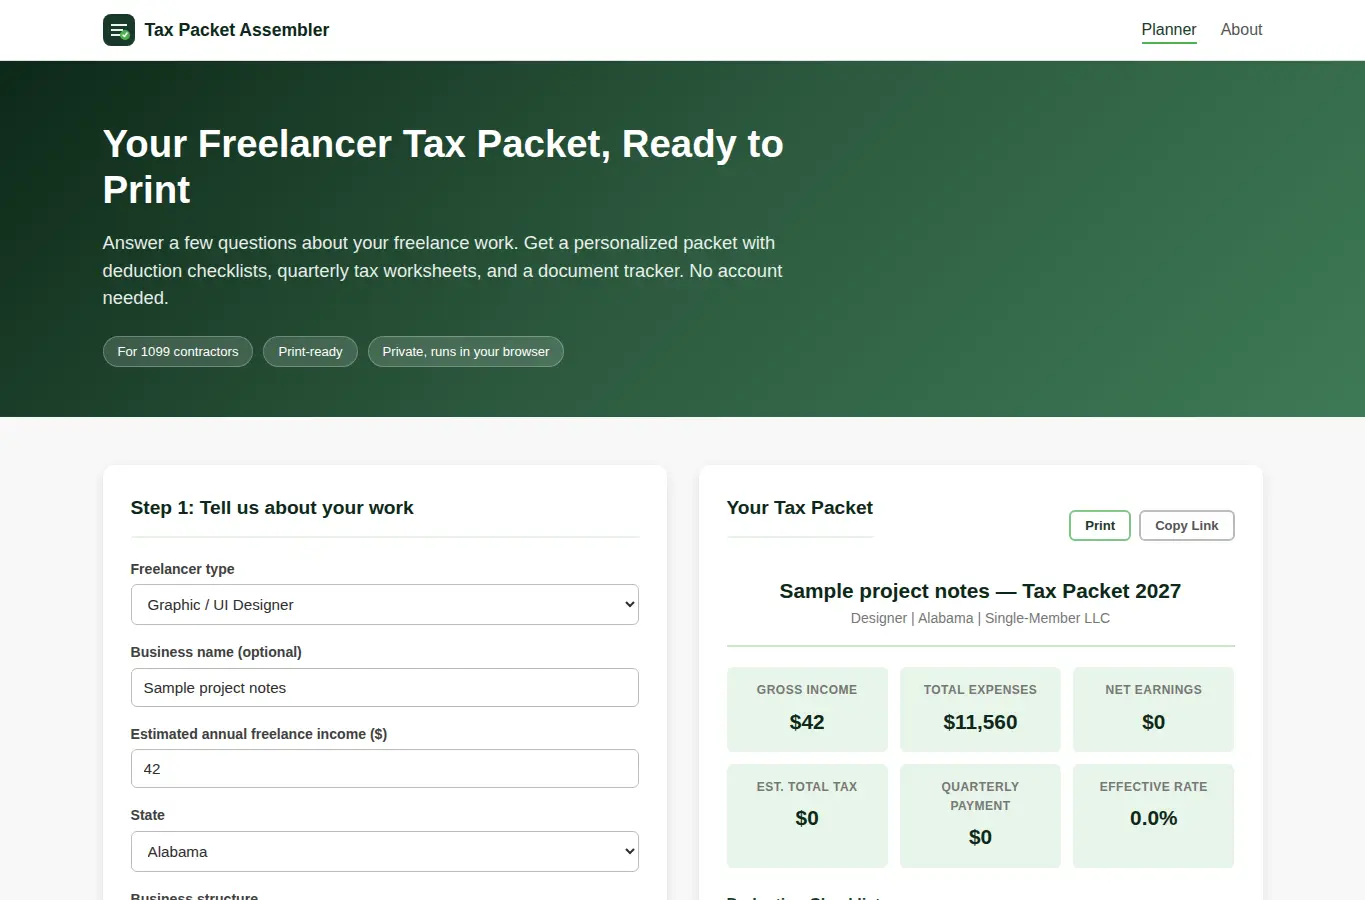Select the Net Earnings $0 card

pos(1153,709)
